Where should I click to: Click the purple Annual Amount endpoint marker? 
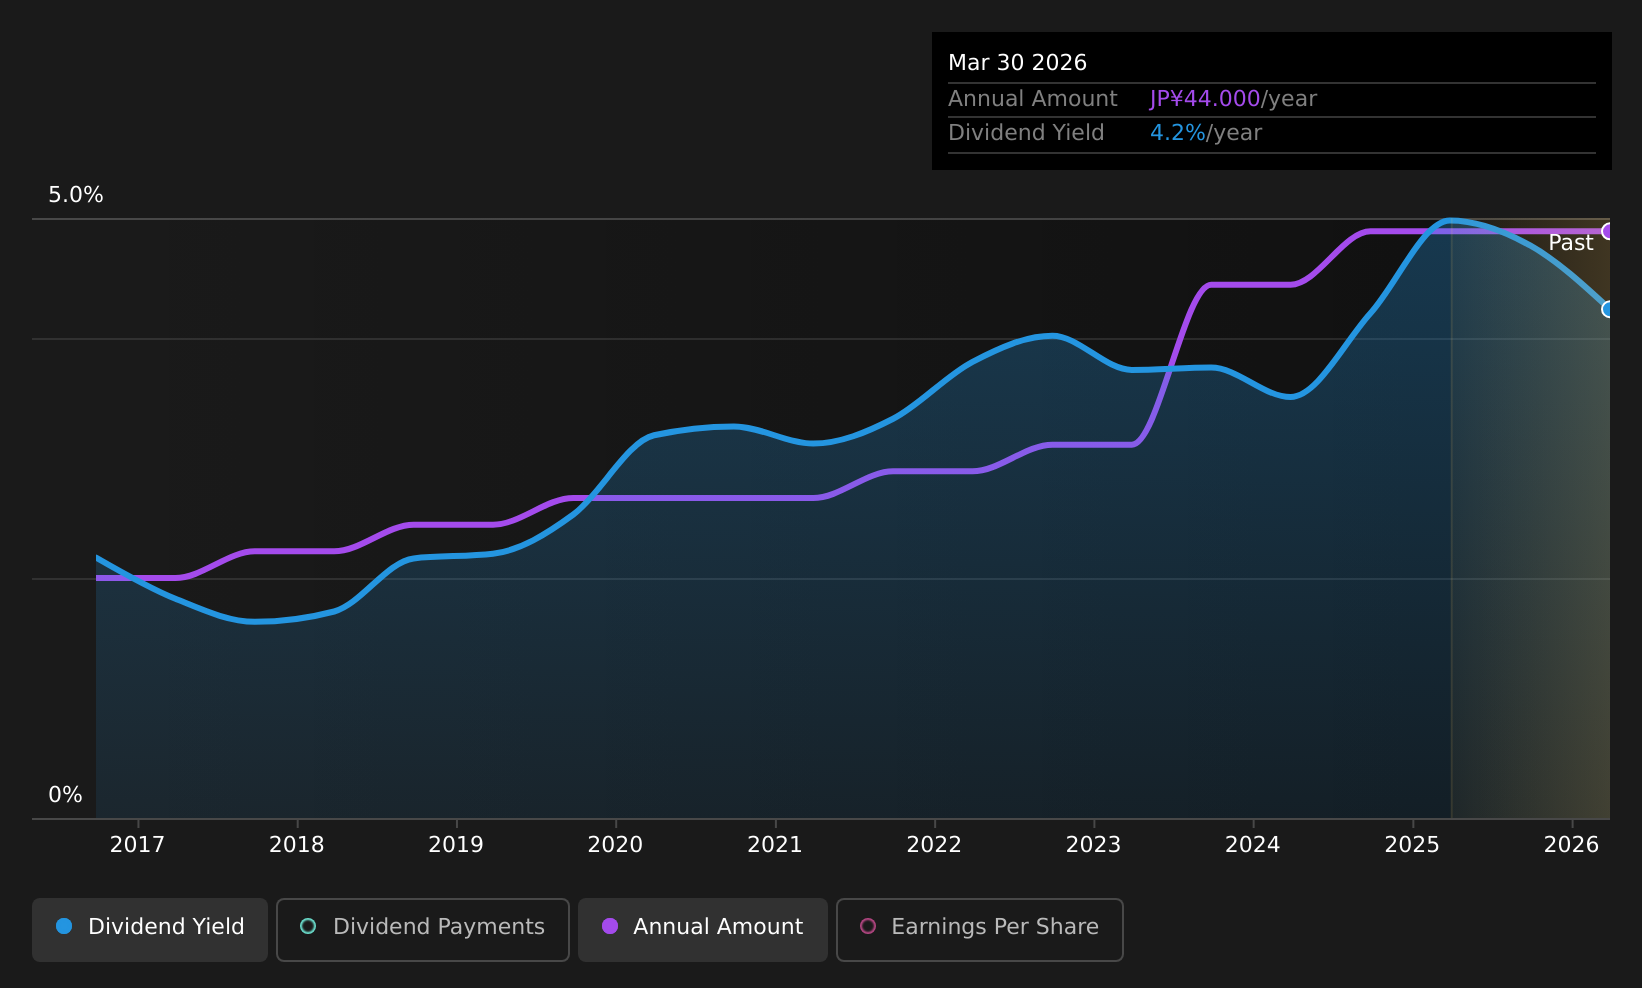[x=1608, y=231]
